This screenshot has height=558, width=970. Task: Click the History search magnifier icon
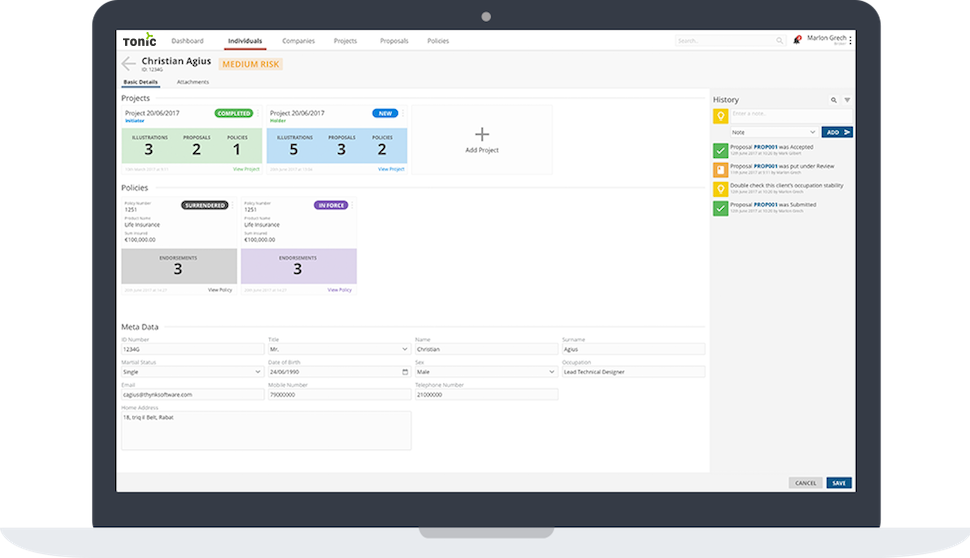834,100
